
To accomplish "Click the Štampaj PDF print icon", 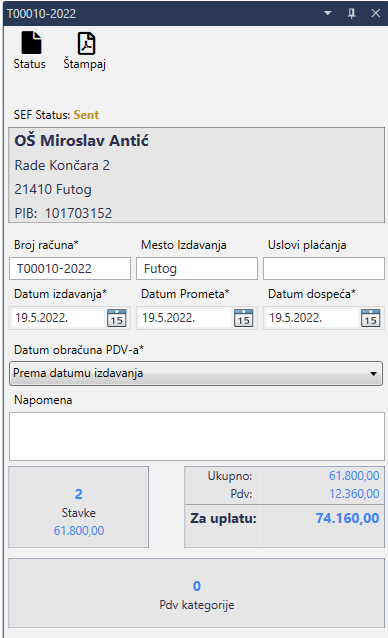I will [x=86, y=43].
